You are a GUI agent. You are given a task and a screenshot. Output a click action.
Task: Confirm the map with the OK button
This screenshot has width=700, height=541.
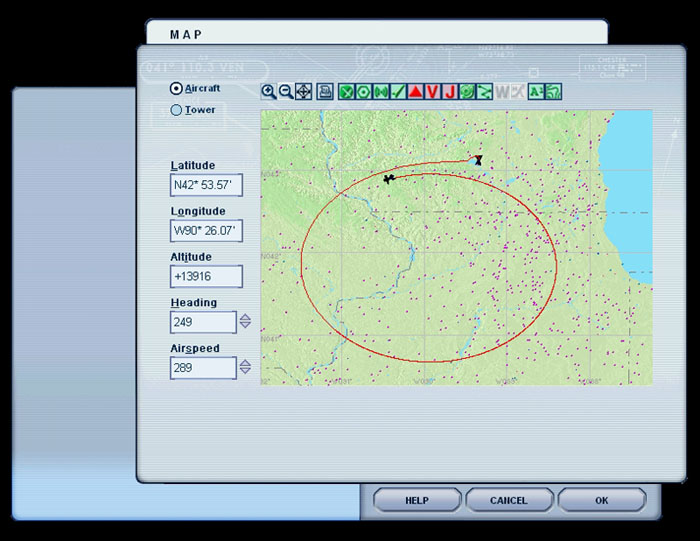601,500
